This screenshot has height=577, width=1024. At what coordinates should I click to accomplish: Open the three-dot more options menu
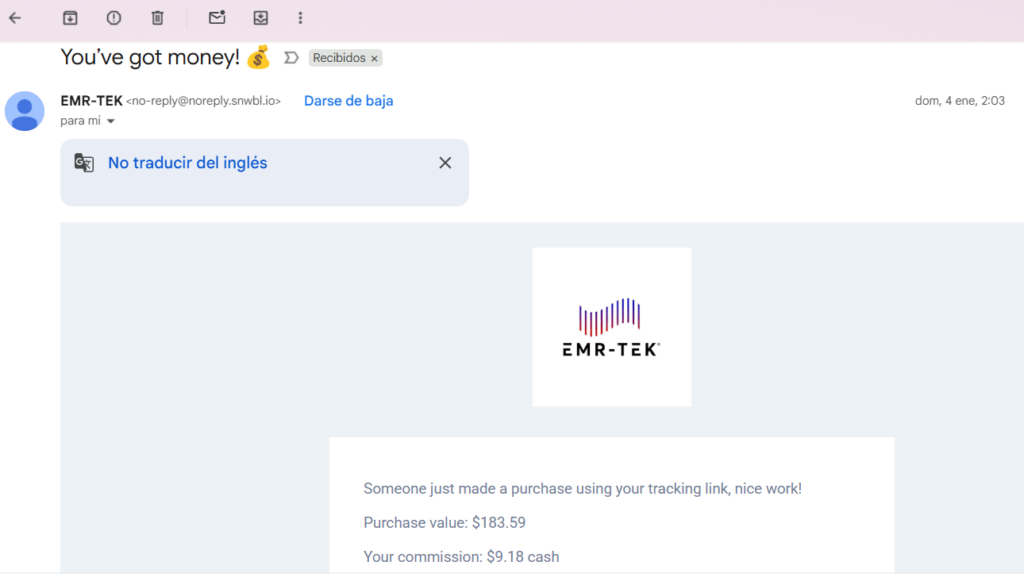click(301, 18)
